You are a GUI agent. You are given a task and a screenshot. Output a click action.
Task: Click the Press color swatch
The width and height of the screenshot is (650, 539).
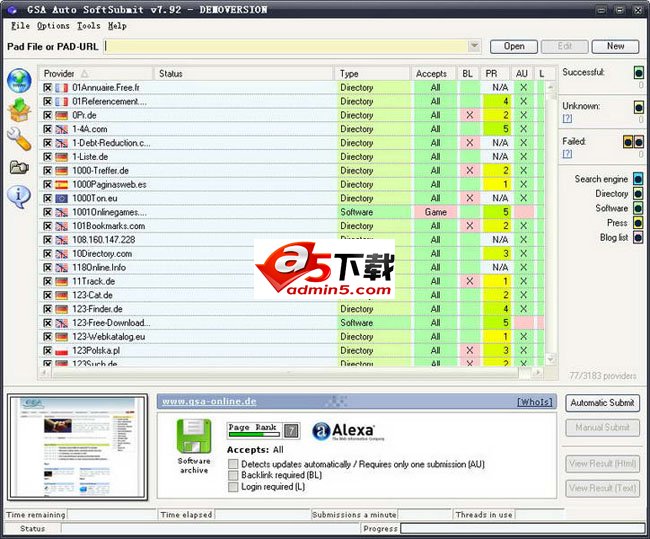[x=638, y=223]
